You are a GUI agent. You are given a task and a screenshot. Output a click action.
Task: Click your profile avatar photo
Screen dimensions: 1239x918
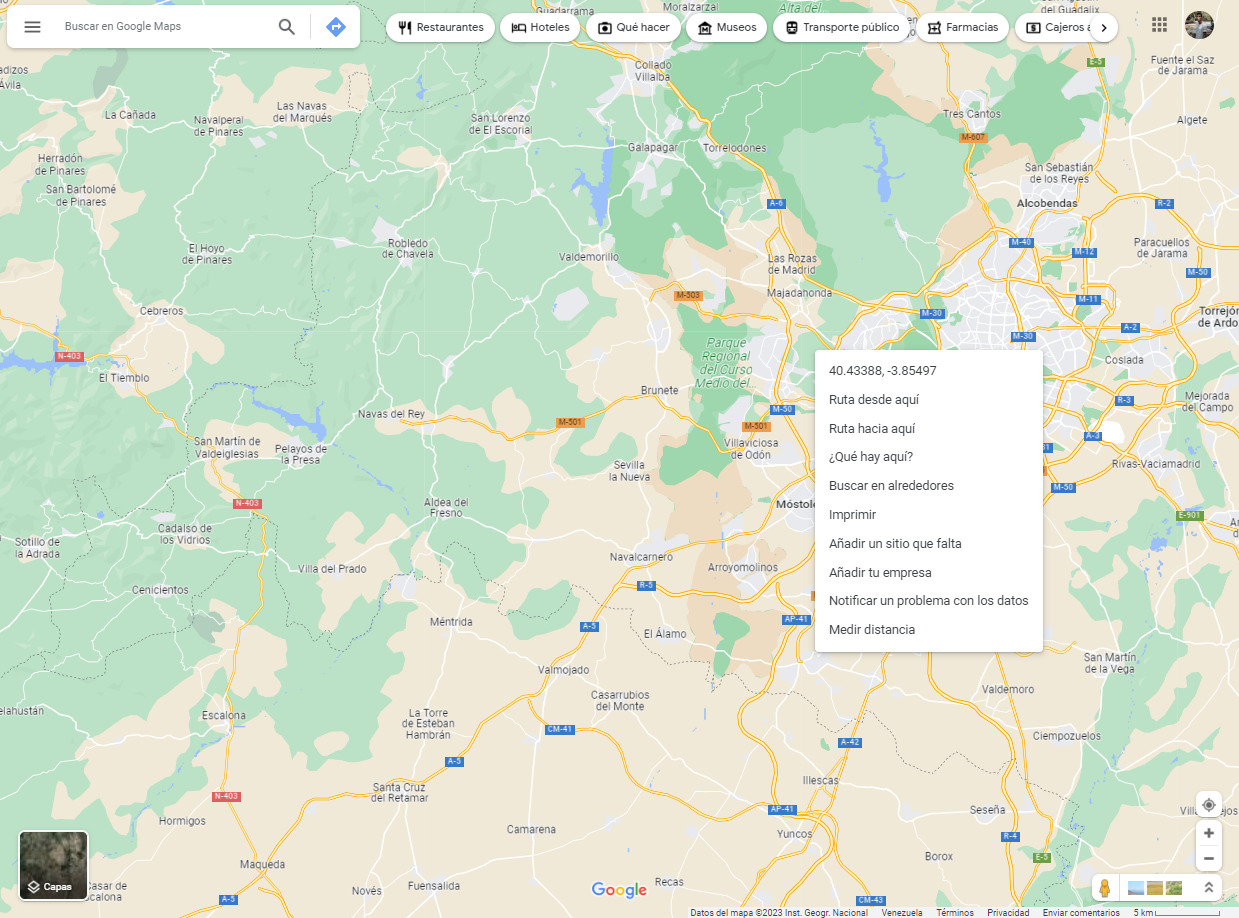coord(1199,25)
